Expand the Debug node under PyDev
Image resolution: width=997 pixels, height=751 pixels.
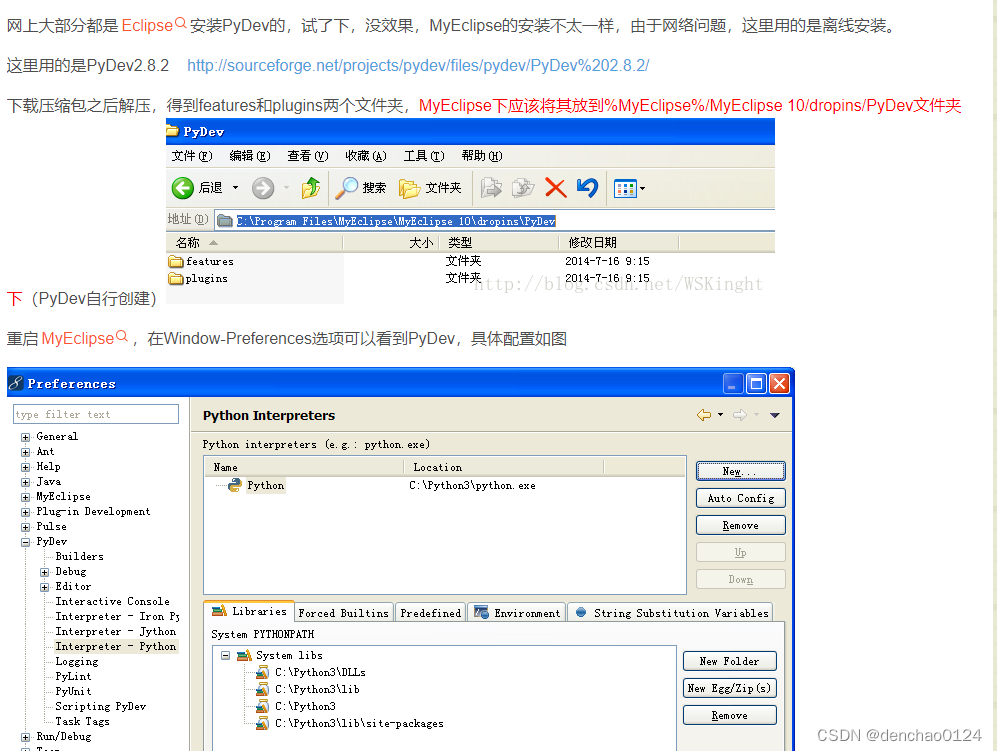45,572
